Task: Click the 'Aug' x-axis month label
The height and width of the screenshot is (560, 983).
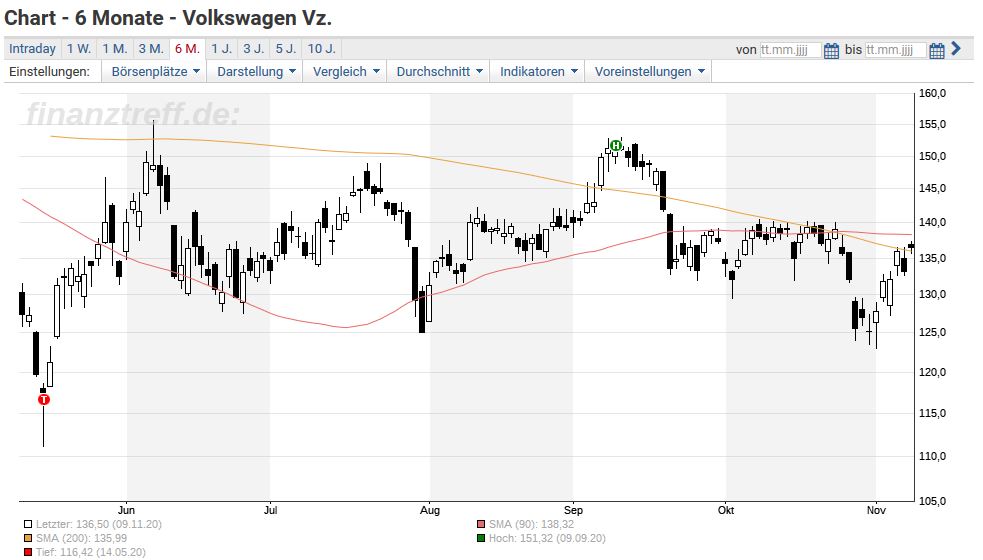Action: (429, 510)
